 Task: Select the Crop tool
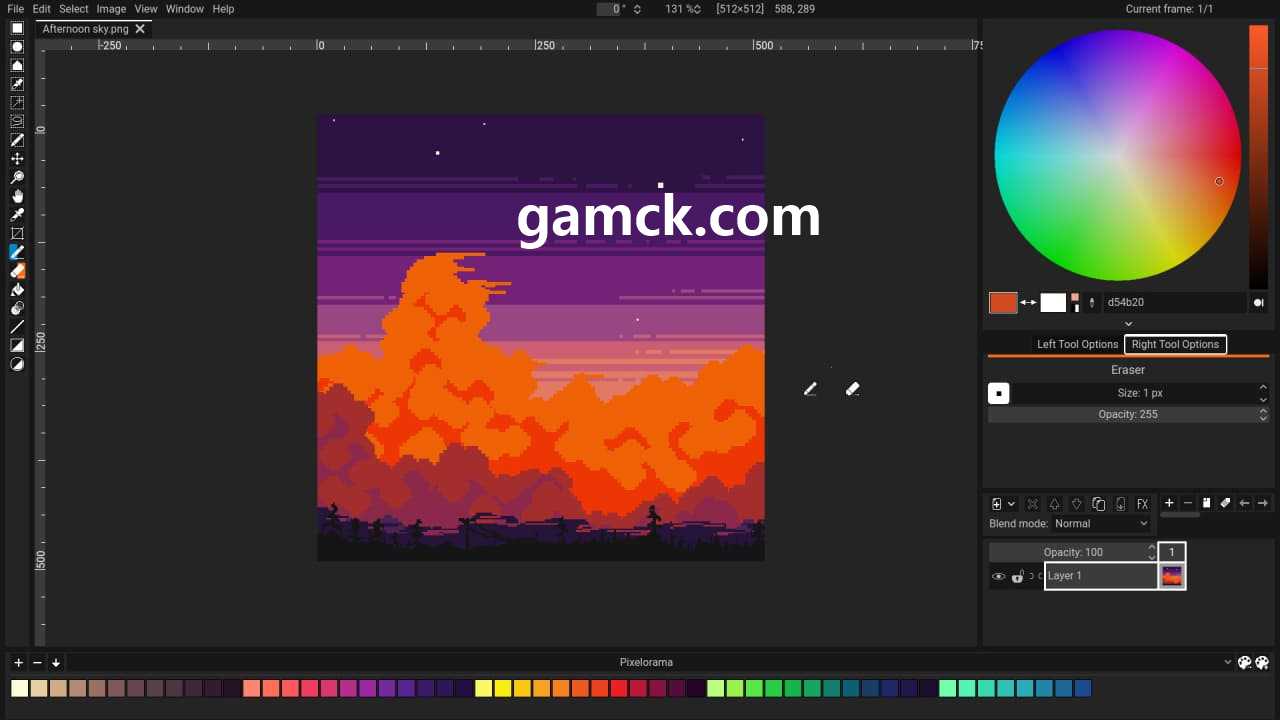(x=17, y=234)
